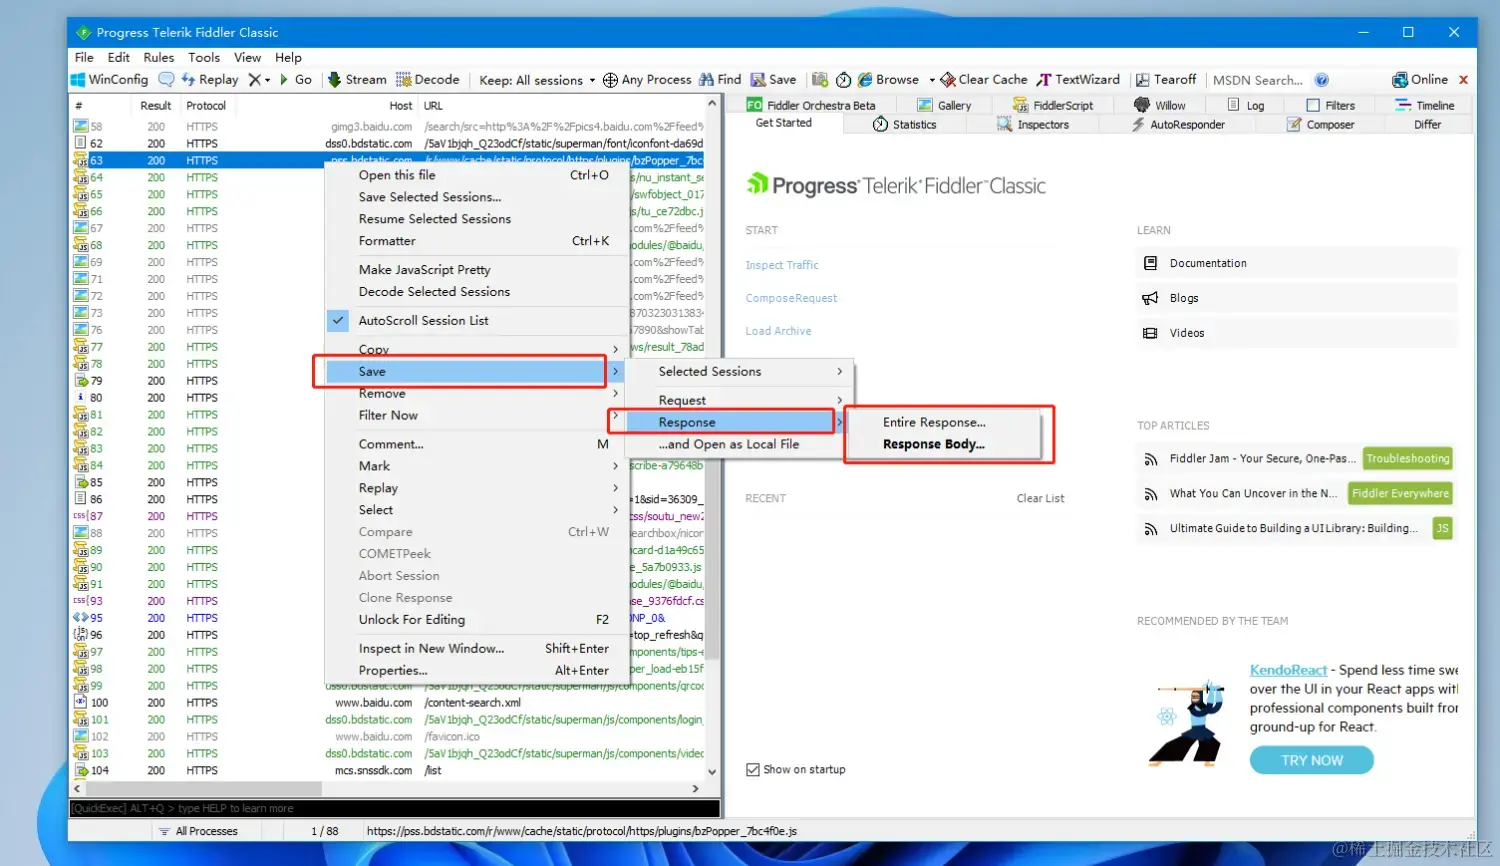Click the Troubleshooting article tag
This screenshot has width=1500, height=866.
tap(1407, 459)
